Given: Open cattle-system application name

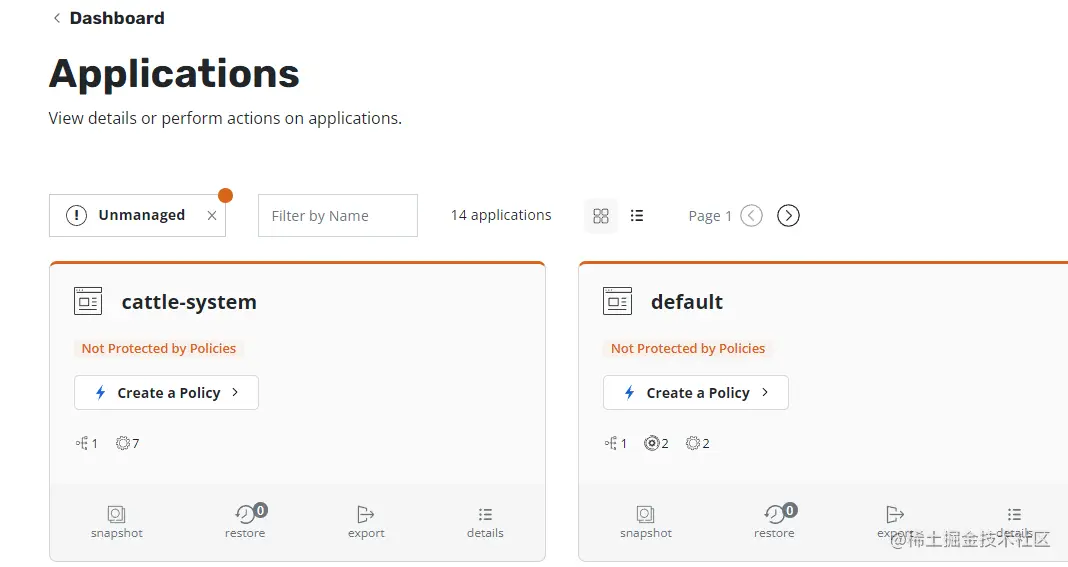Looking at the screenshot, I should pyautogui.click(x=189, y=302).
